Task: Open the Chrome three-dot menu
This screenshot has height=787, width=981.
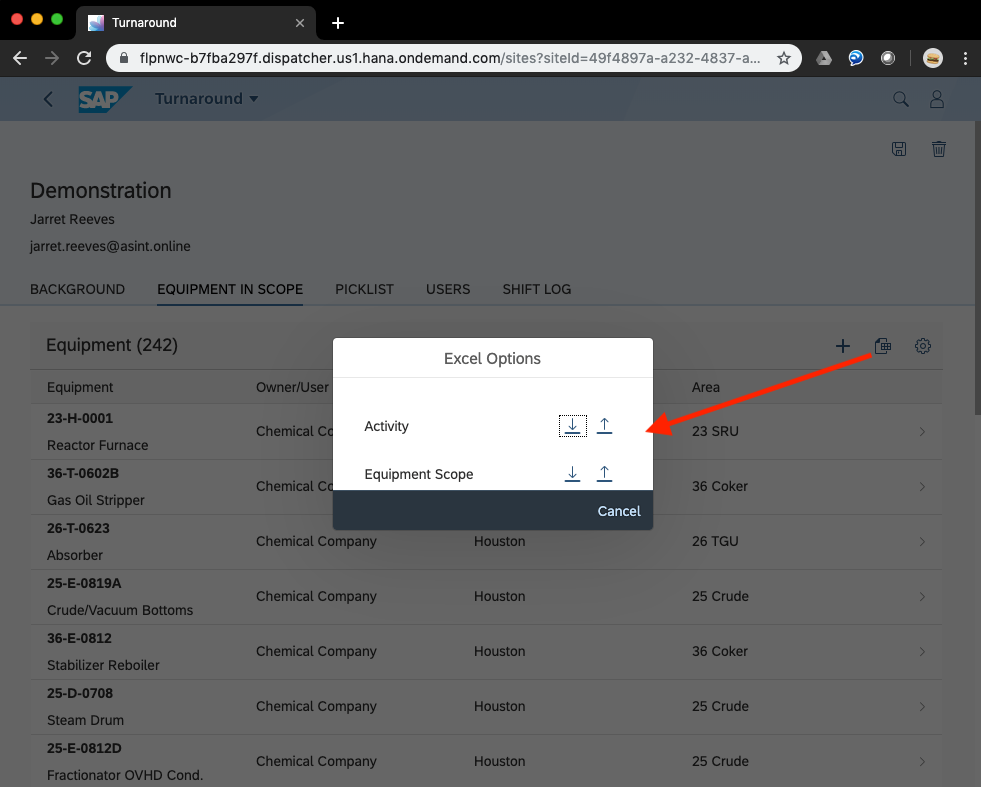Action: click(965, 58)
